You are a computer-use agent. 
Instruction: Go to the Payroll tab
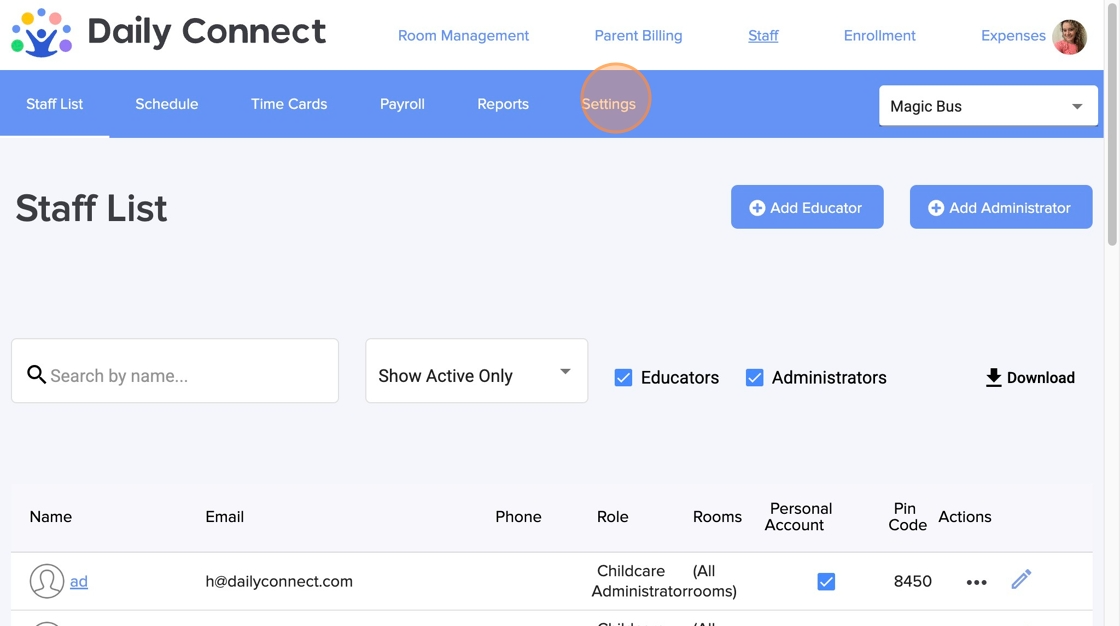click(402, 104)
